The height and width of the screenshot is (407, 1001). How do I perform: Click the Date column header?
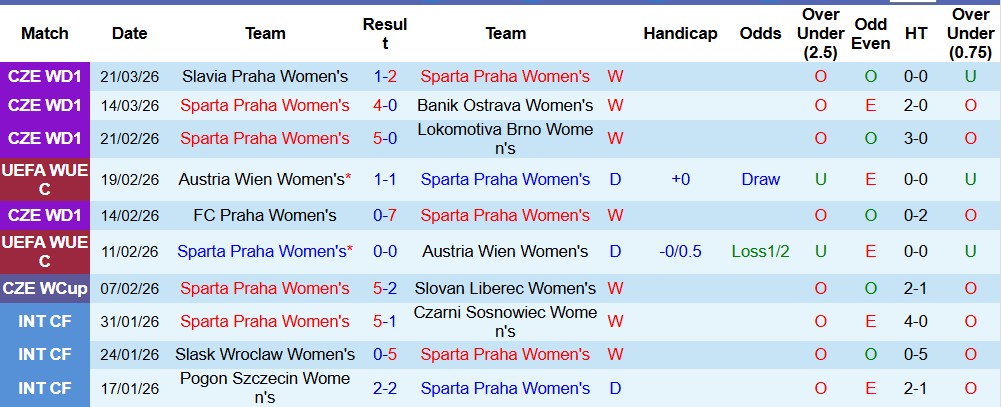pos(130,33)
